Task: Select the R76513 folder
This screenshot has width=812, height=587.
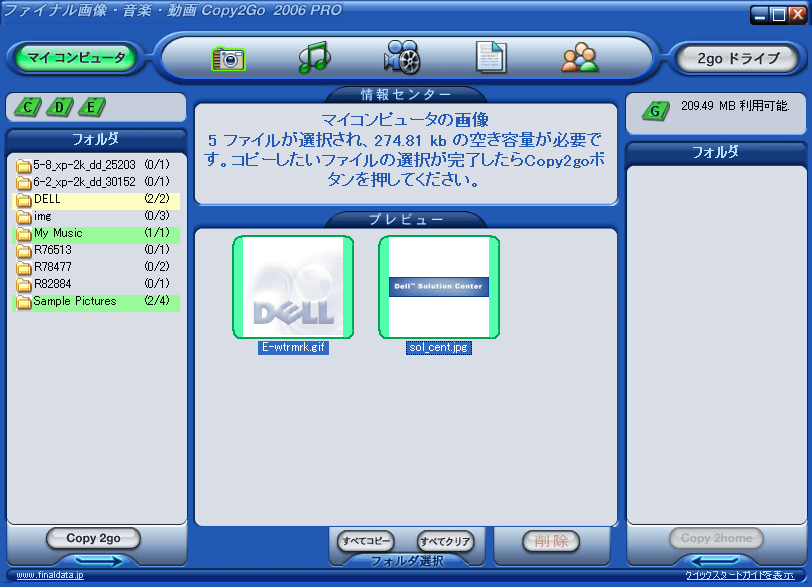Action: [96, 250]
